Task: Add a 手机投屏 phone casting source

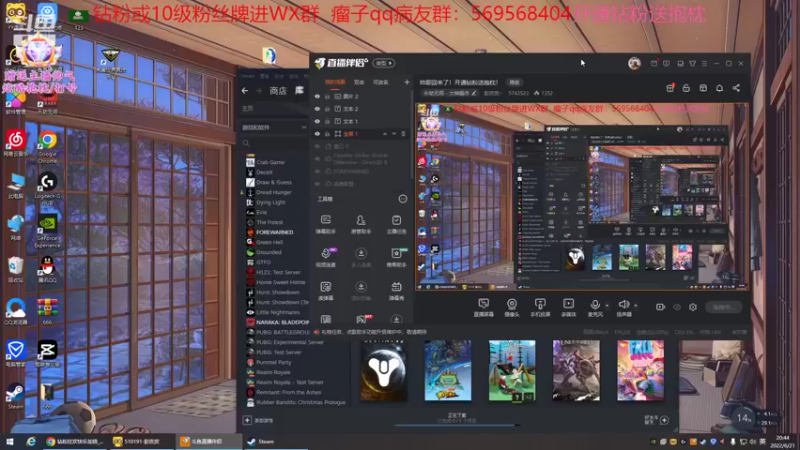Action: pos(540,308)
